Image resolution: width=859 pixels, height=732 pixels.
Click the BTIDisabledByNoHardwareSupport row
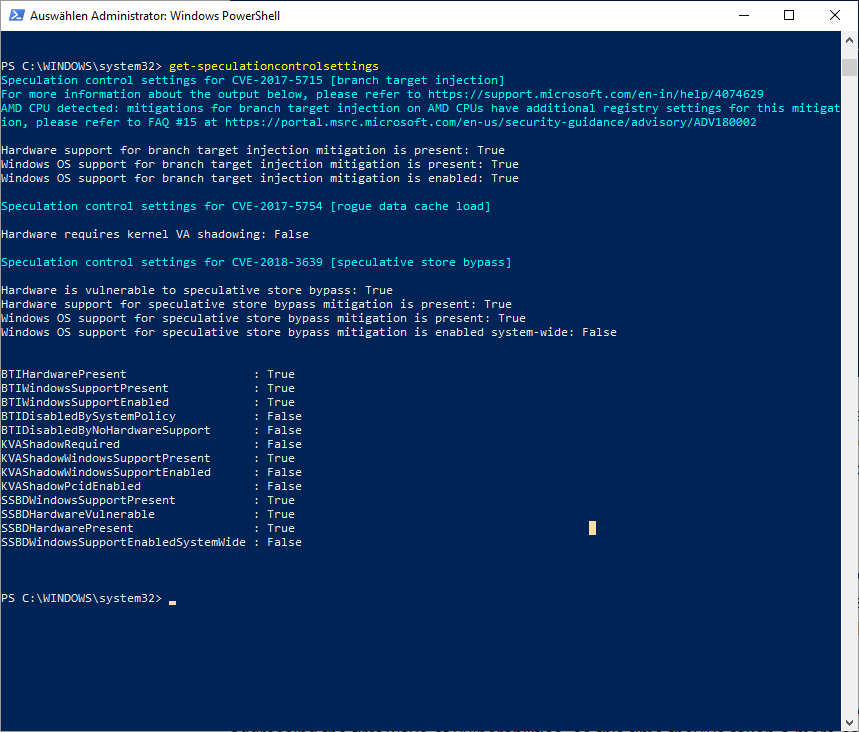click(x=151, y=430)
